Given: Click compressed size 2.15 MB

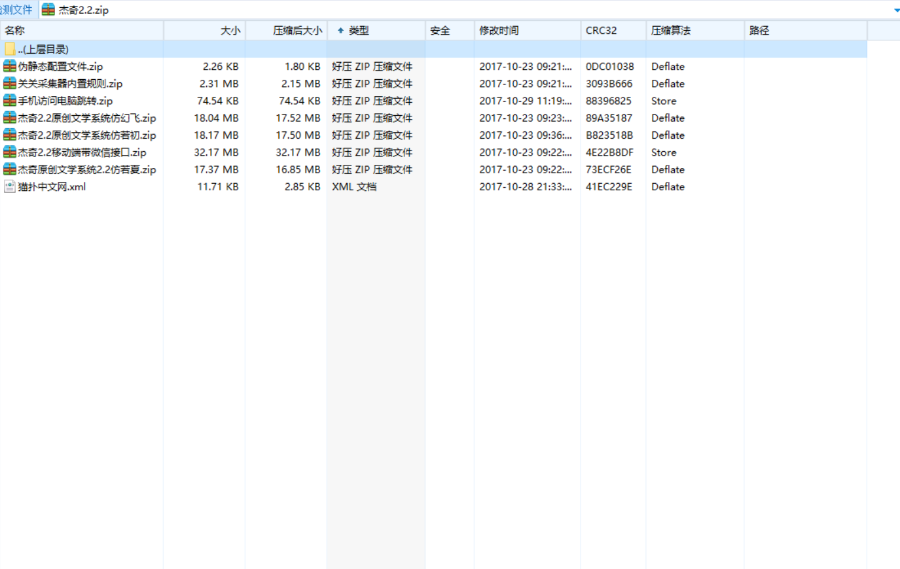Looking at the screenshot, I should click(301, 84).
